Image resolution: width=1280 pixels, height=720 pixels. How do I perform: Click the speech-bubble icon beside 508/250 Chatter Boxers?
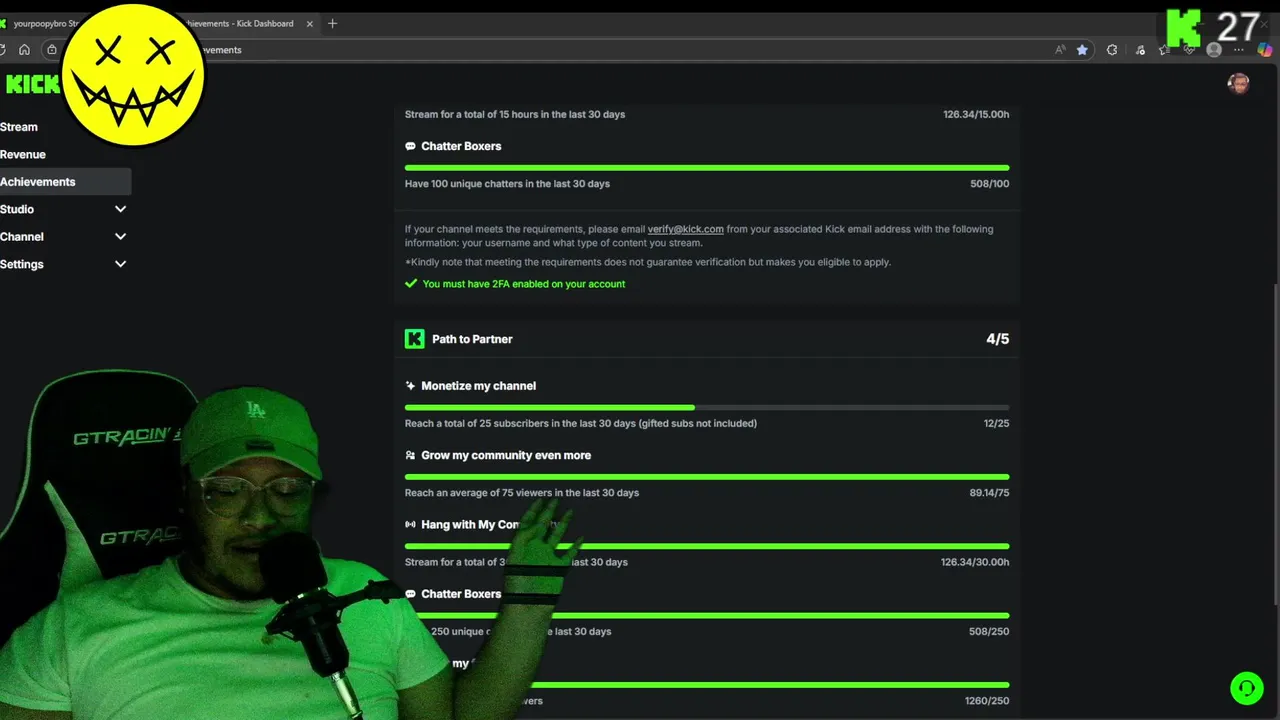tap(410, 594)
